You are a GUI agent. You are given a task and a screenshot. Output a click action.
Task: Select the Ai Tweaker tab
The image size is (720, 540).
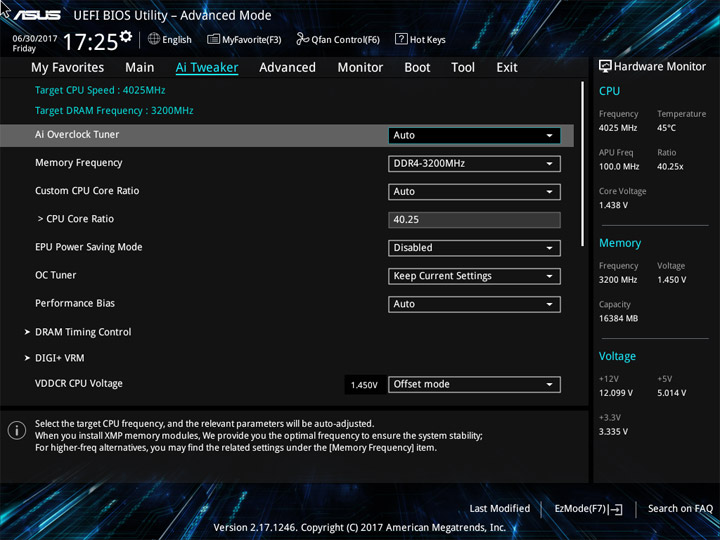click(207, 68)
